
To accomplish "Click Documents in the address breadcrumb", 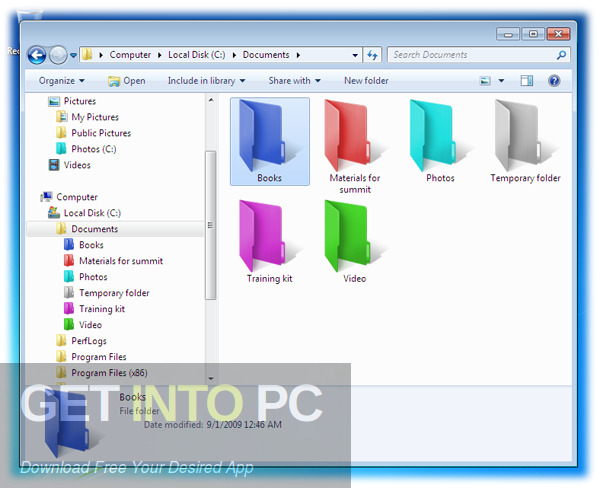I will [266, 55].
